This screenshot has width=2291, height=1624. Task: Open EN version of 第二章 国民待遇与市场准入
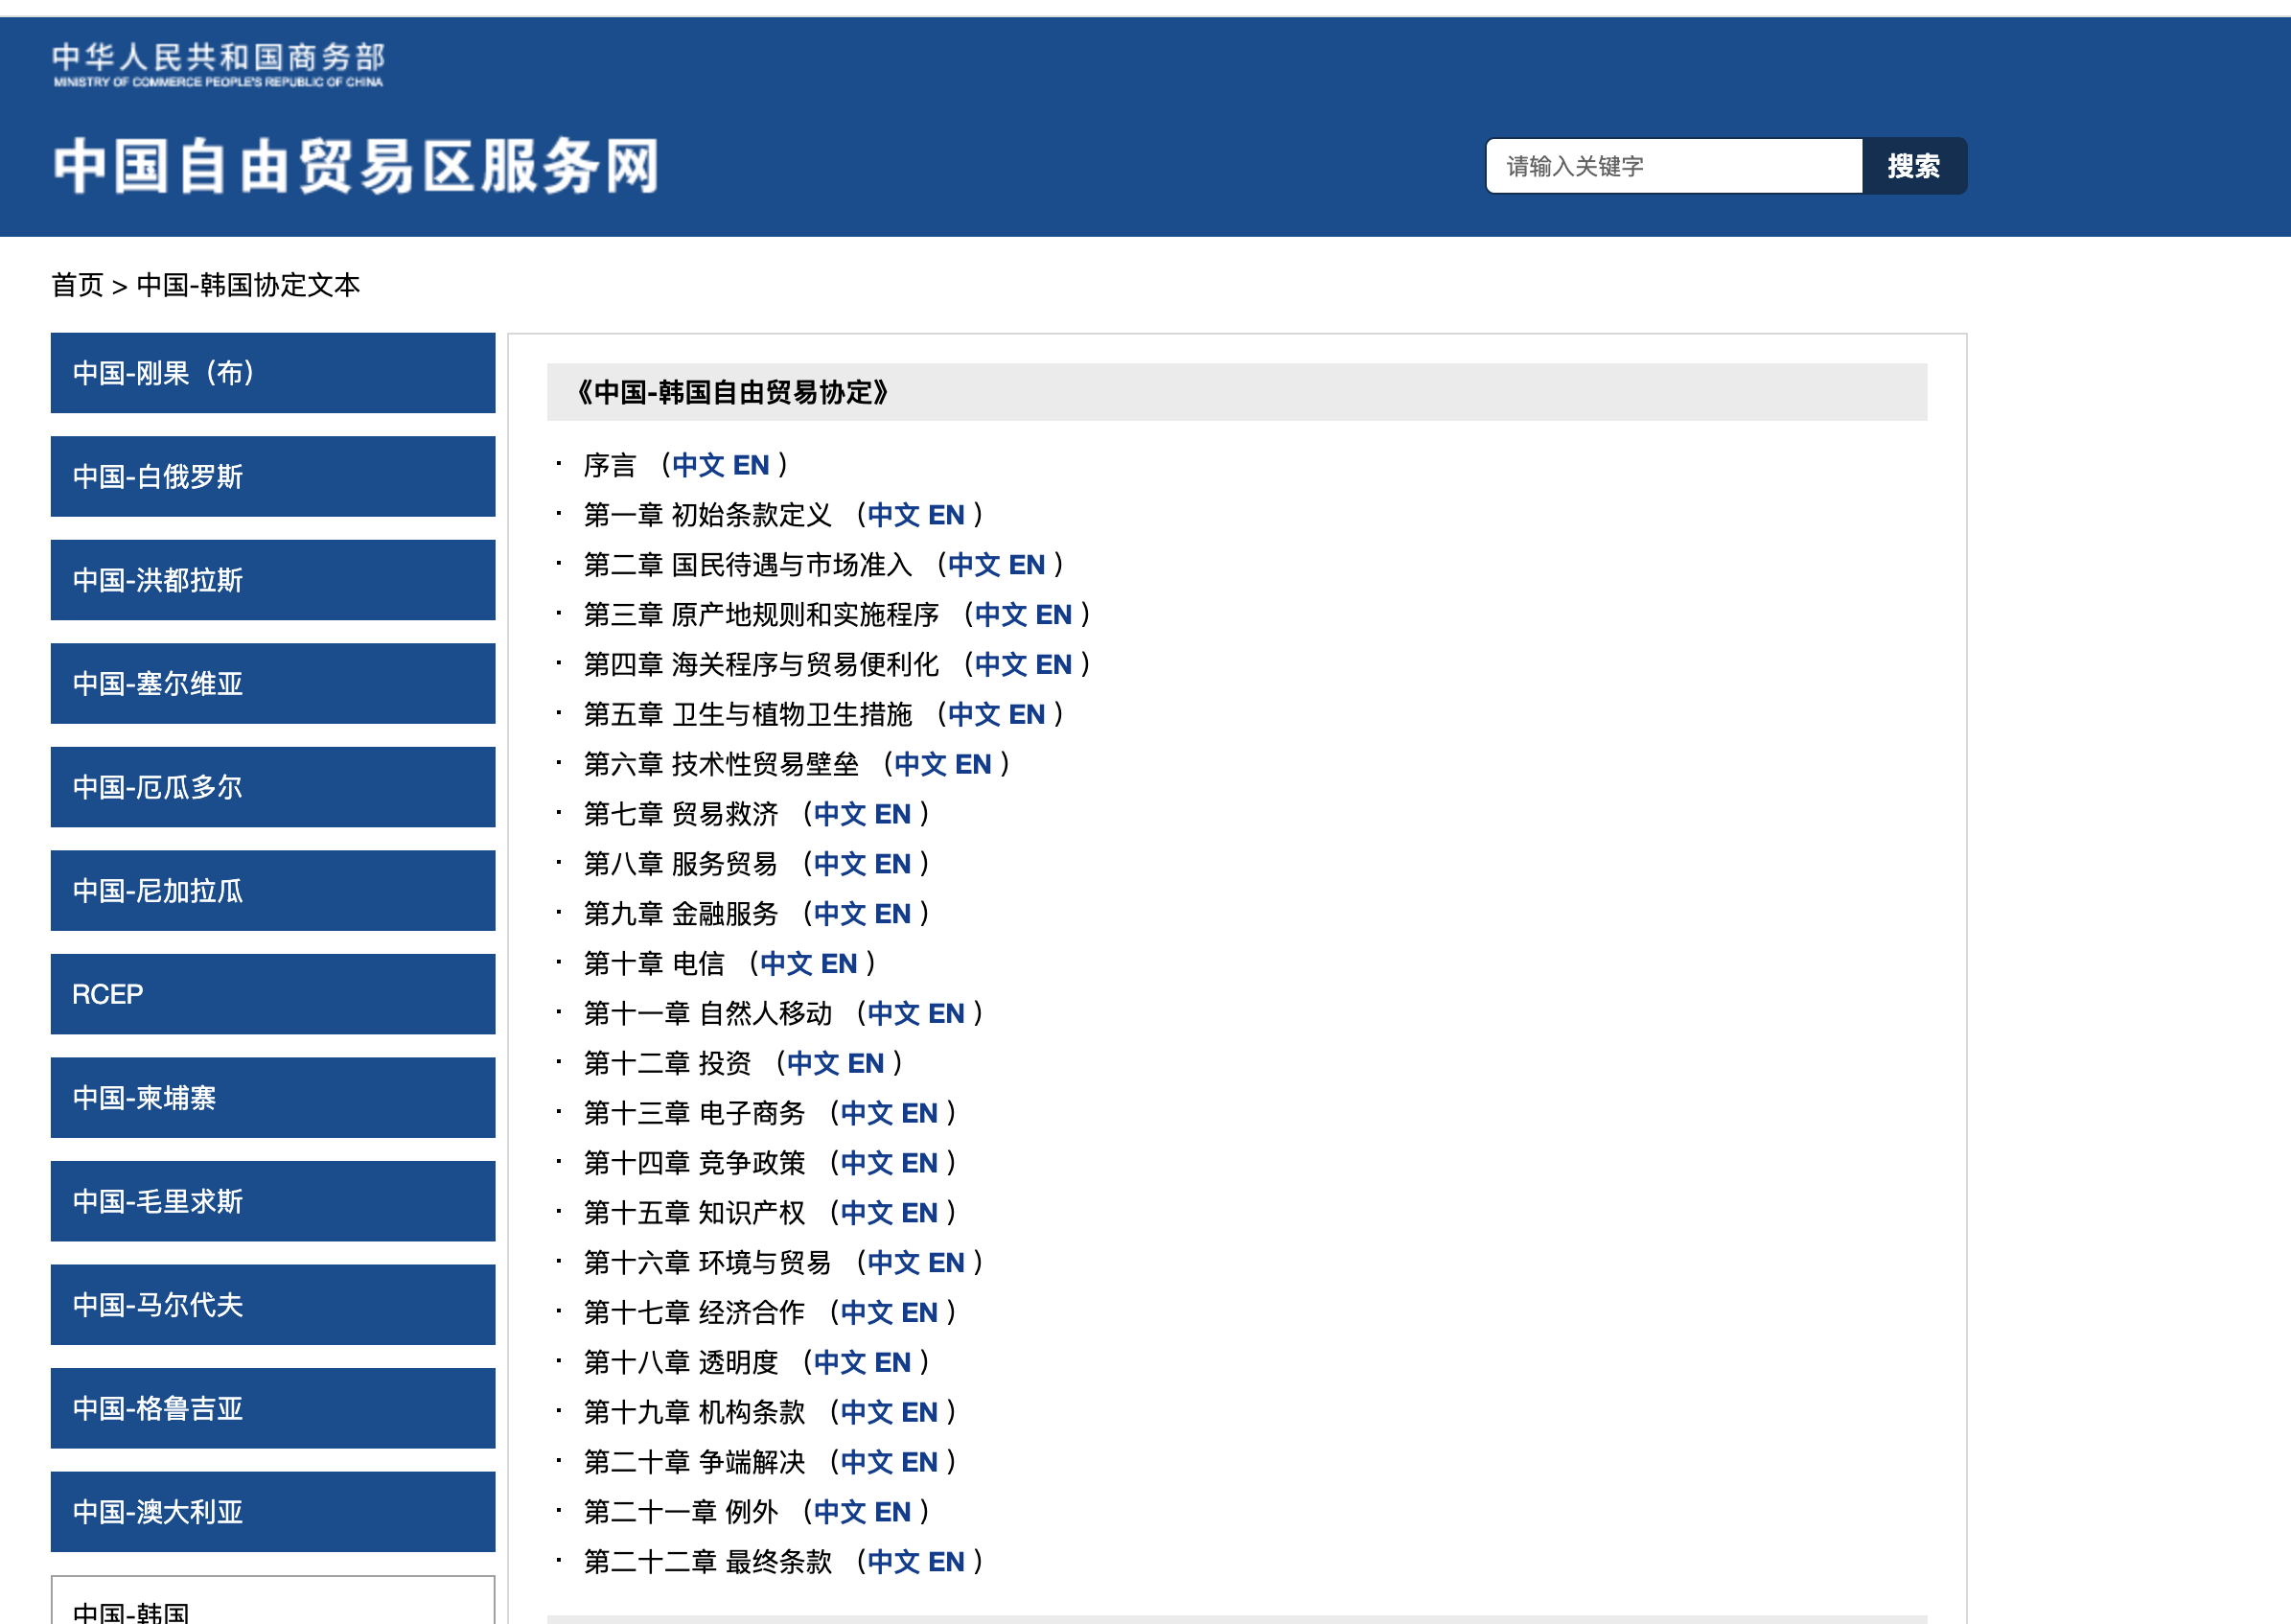[1027, 565]
